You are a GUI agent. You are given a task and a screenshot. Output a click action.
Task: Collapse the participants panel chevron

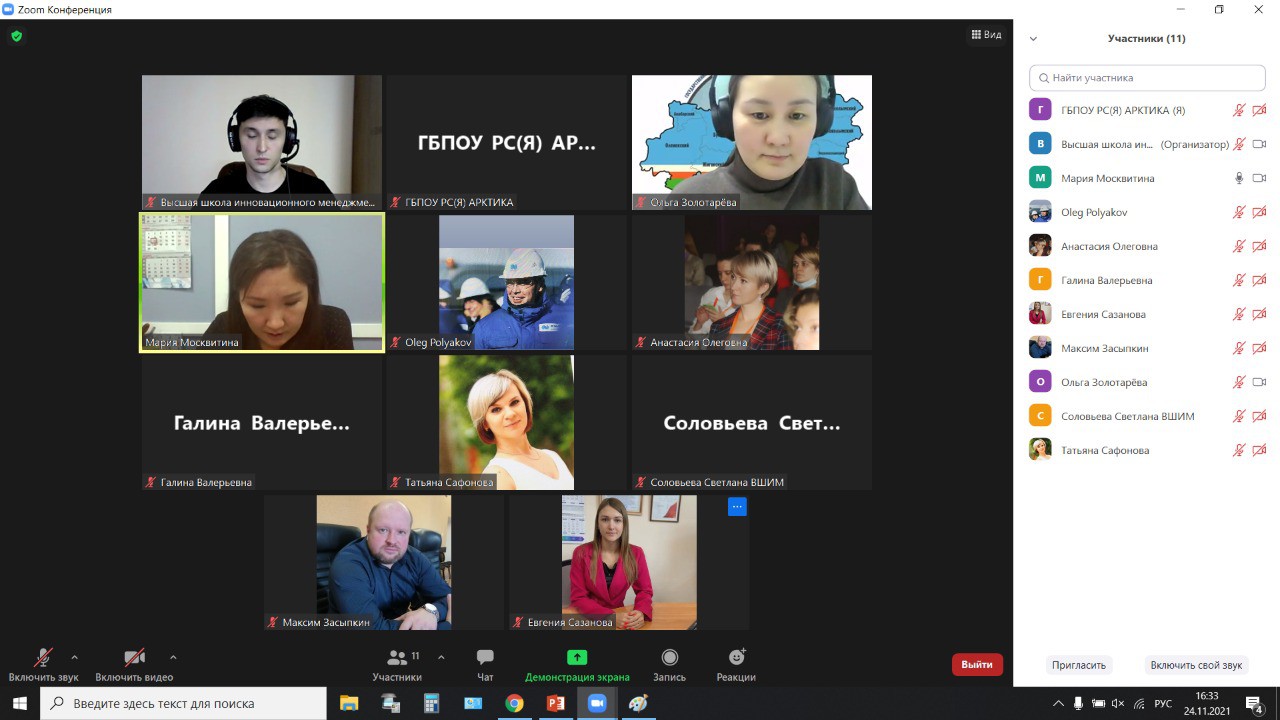tap(1033, 39)
